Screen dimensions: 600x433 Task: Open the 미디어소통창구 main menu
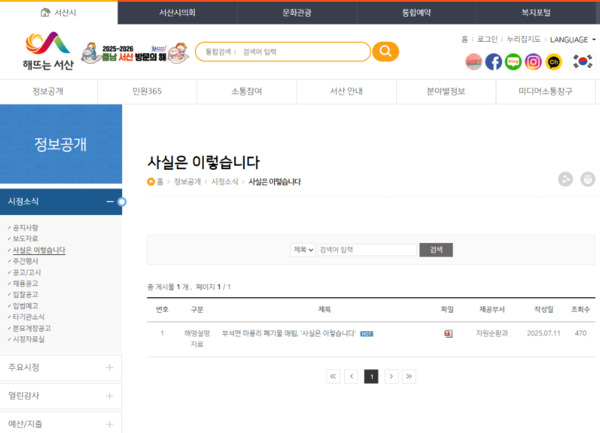click(x=546, y=91)
